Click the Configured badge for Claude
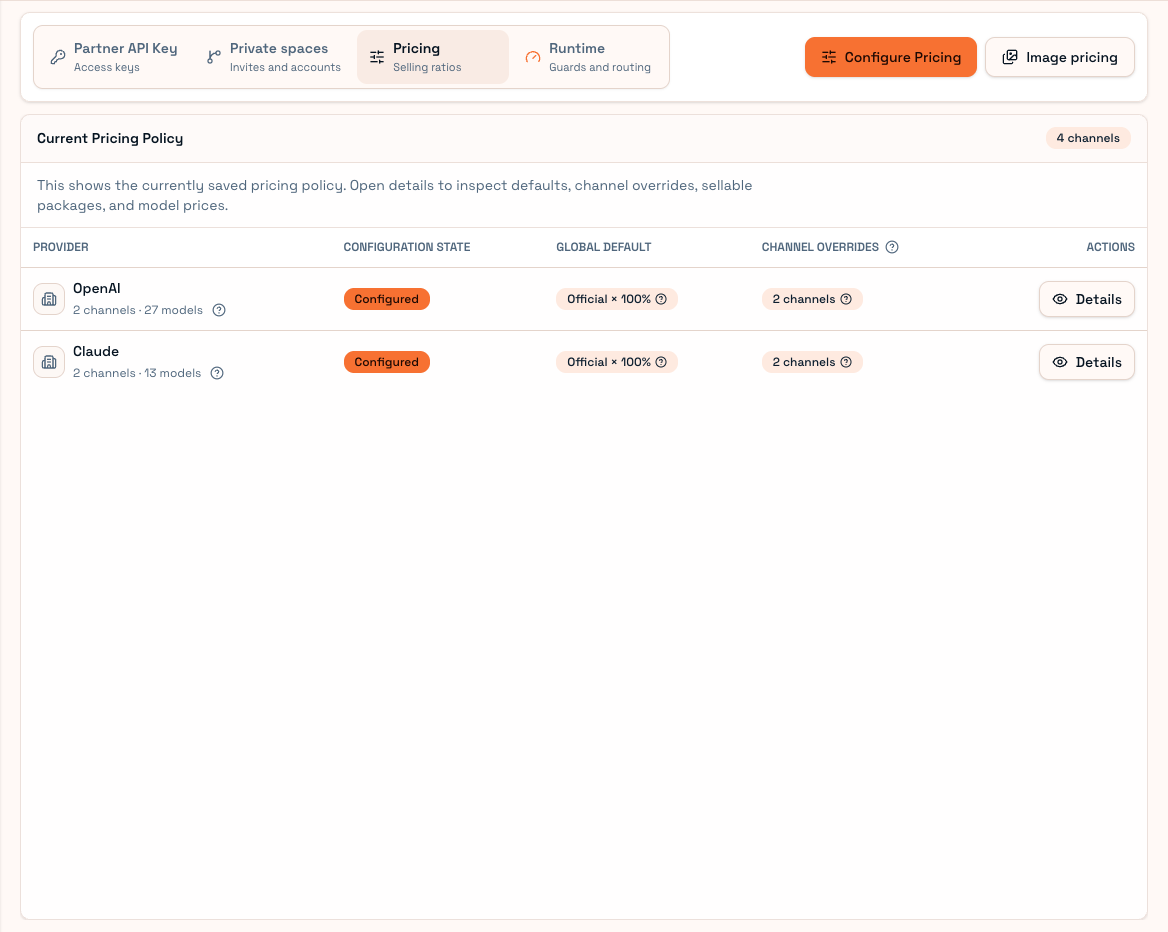Image resolution: width=1168 pixels, height=932 pixels. (387, 362)
